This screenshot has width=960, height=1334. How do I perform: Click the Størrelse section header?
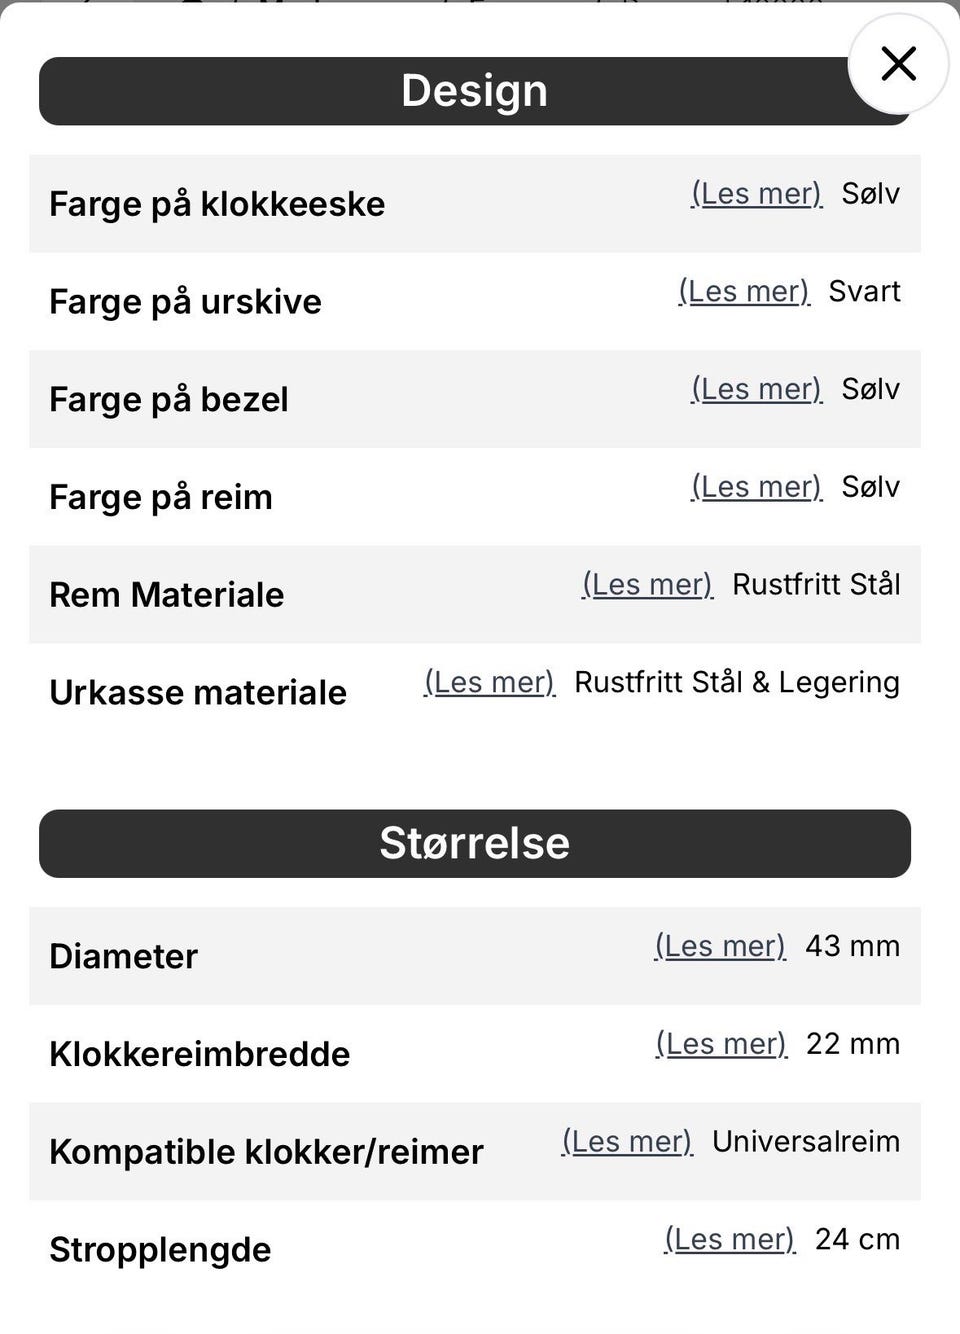tap(474, 843)
